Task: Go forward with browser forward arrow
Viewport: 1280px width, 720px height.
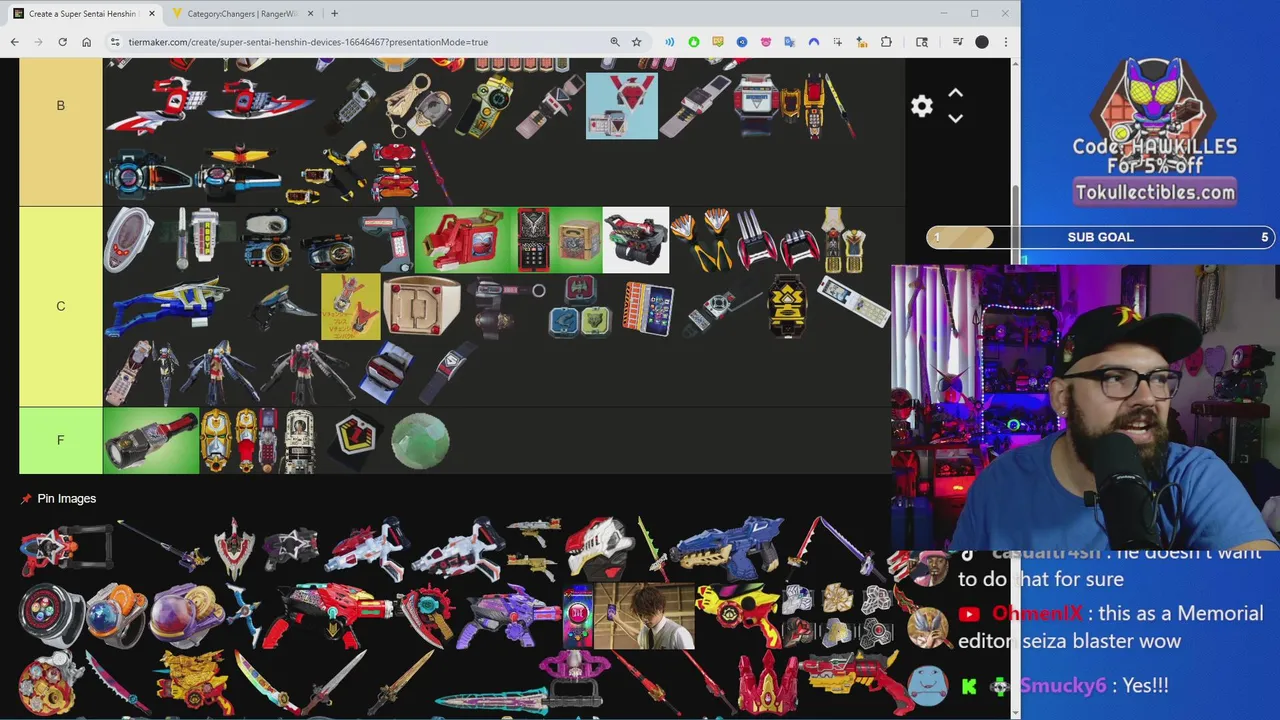Action: point(38,42)
